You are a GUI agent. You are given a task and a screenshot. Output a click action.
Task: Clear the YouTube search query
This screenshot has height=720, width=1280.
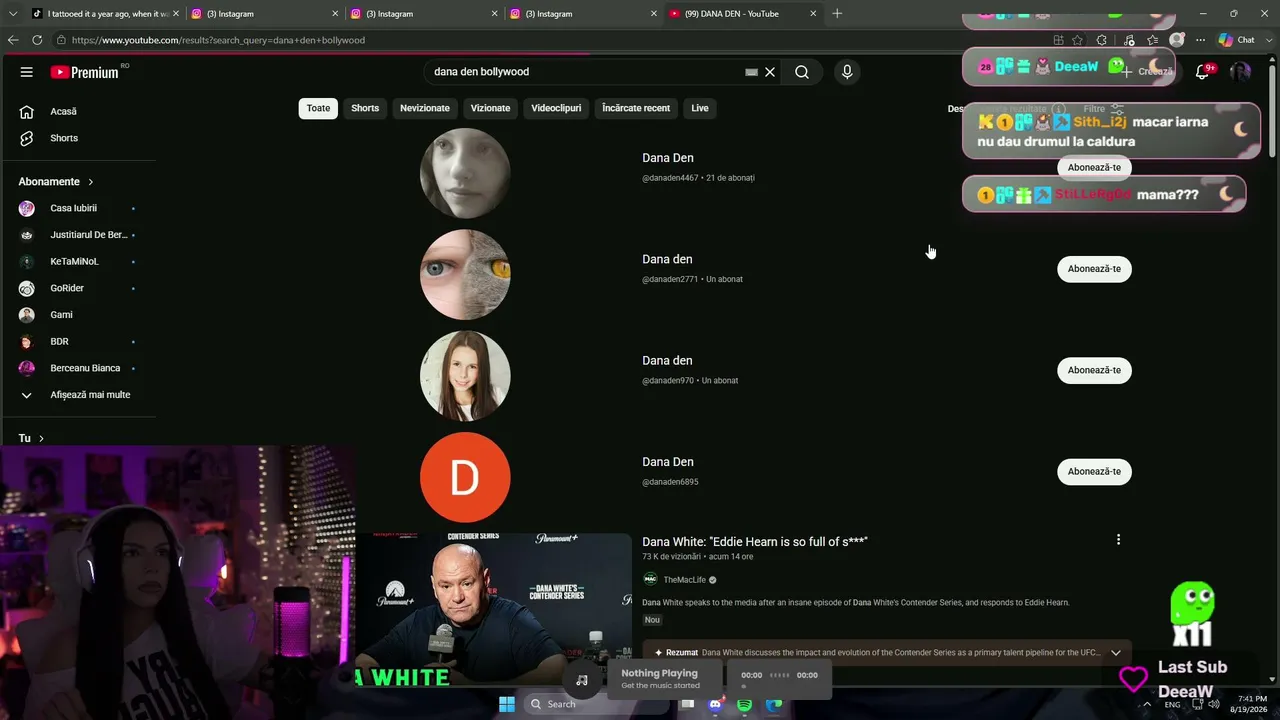click(770, 72)
